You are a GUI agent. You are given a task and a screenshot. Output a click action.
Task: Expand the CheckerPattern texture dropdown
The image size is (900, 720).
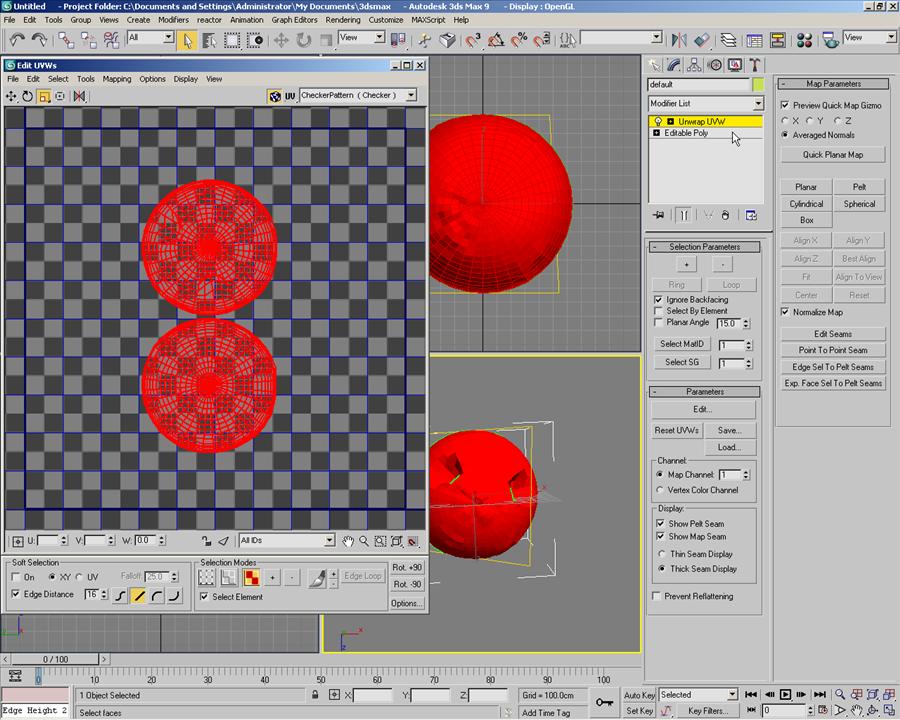coord(410,95)
